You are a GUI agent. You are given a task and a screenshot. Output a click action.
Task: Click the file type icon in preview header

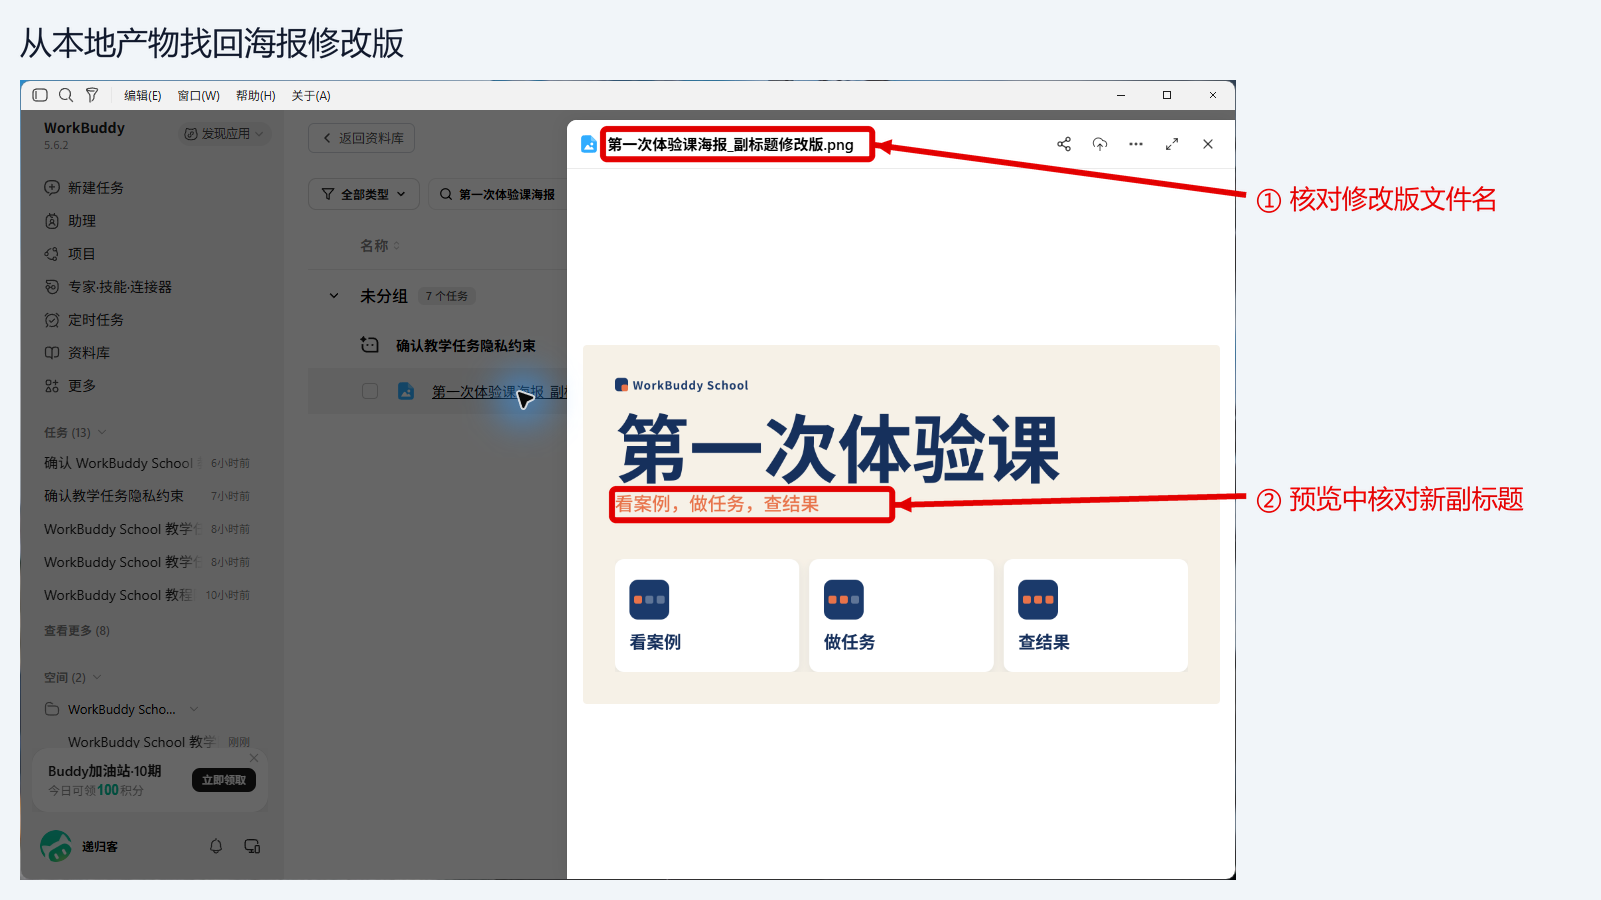point(589,144)
